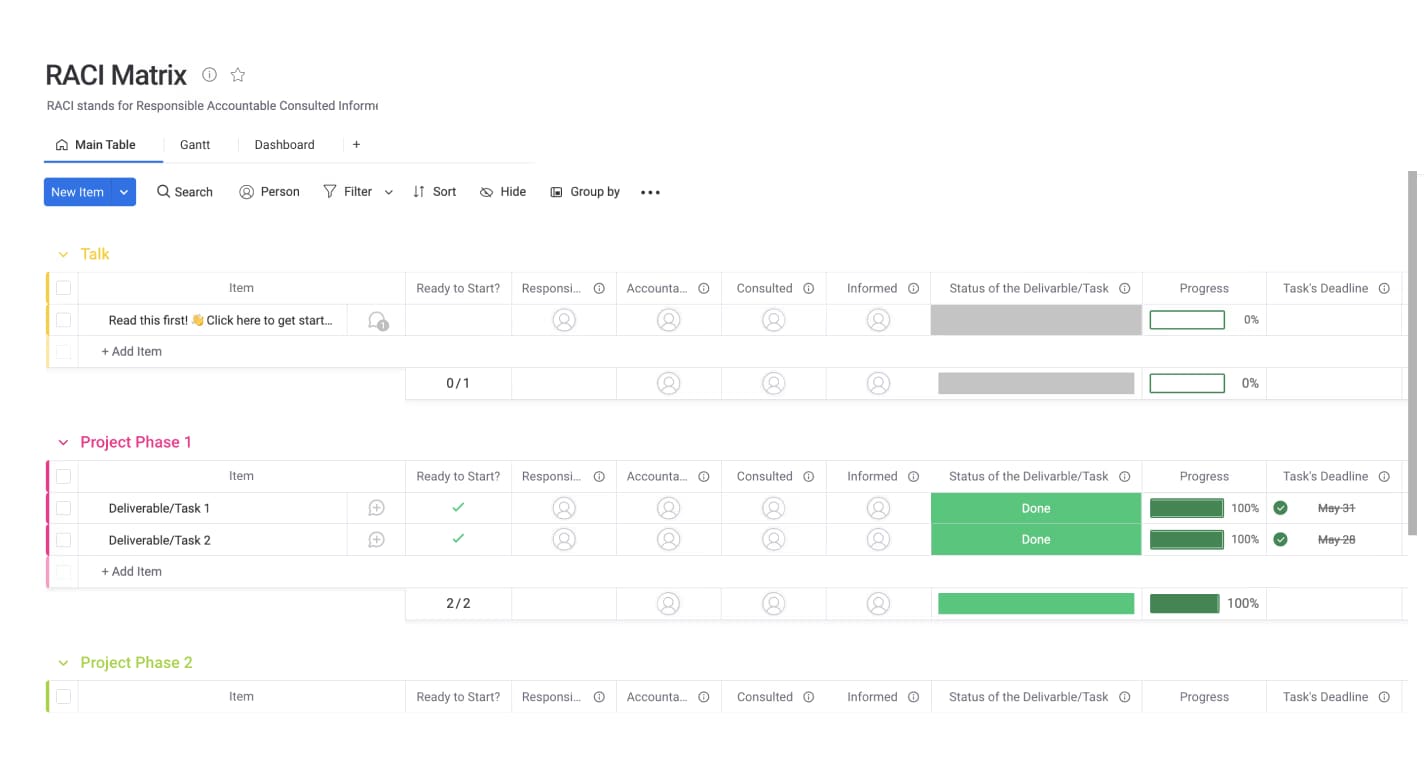Toggle Ready to Start for 'Read this first!' row
Viewport: 1424px width, 779px height.
[458, 320]
